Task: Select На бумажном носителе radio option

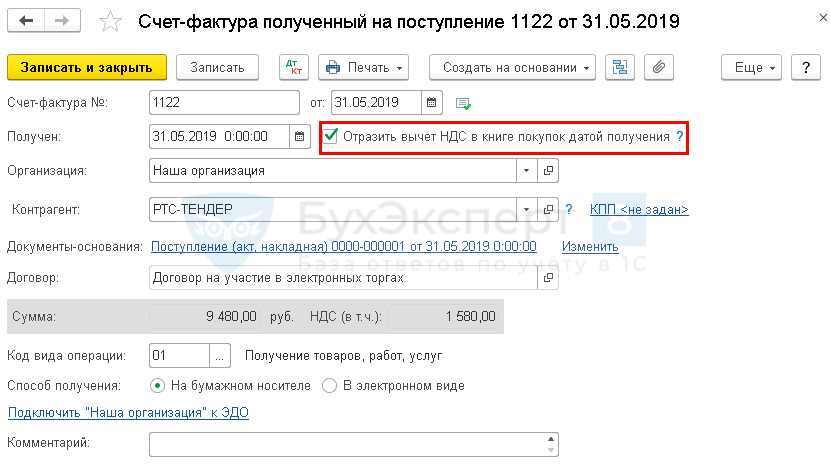Action: click(x=157, y=385)
